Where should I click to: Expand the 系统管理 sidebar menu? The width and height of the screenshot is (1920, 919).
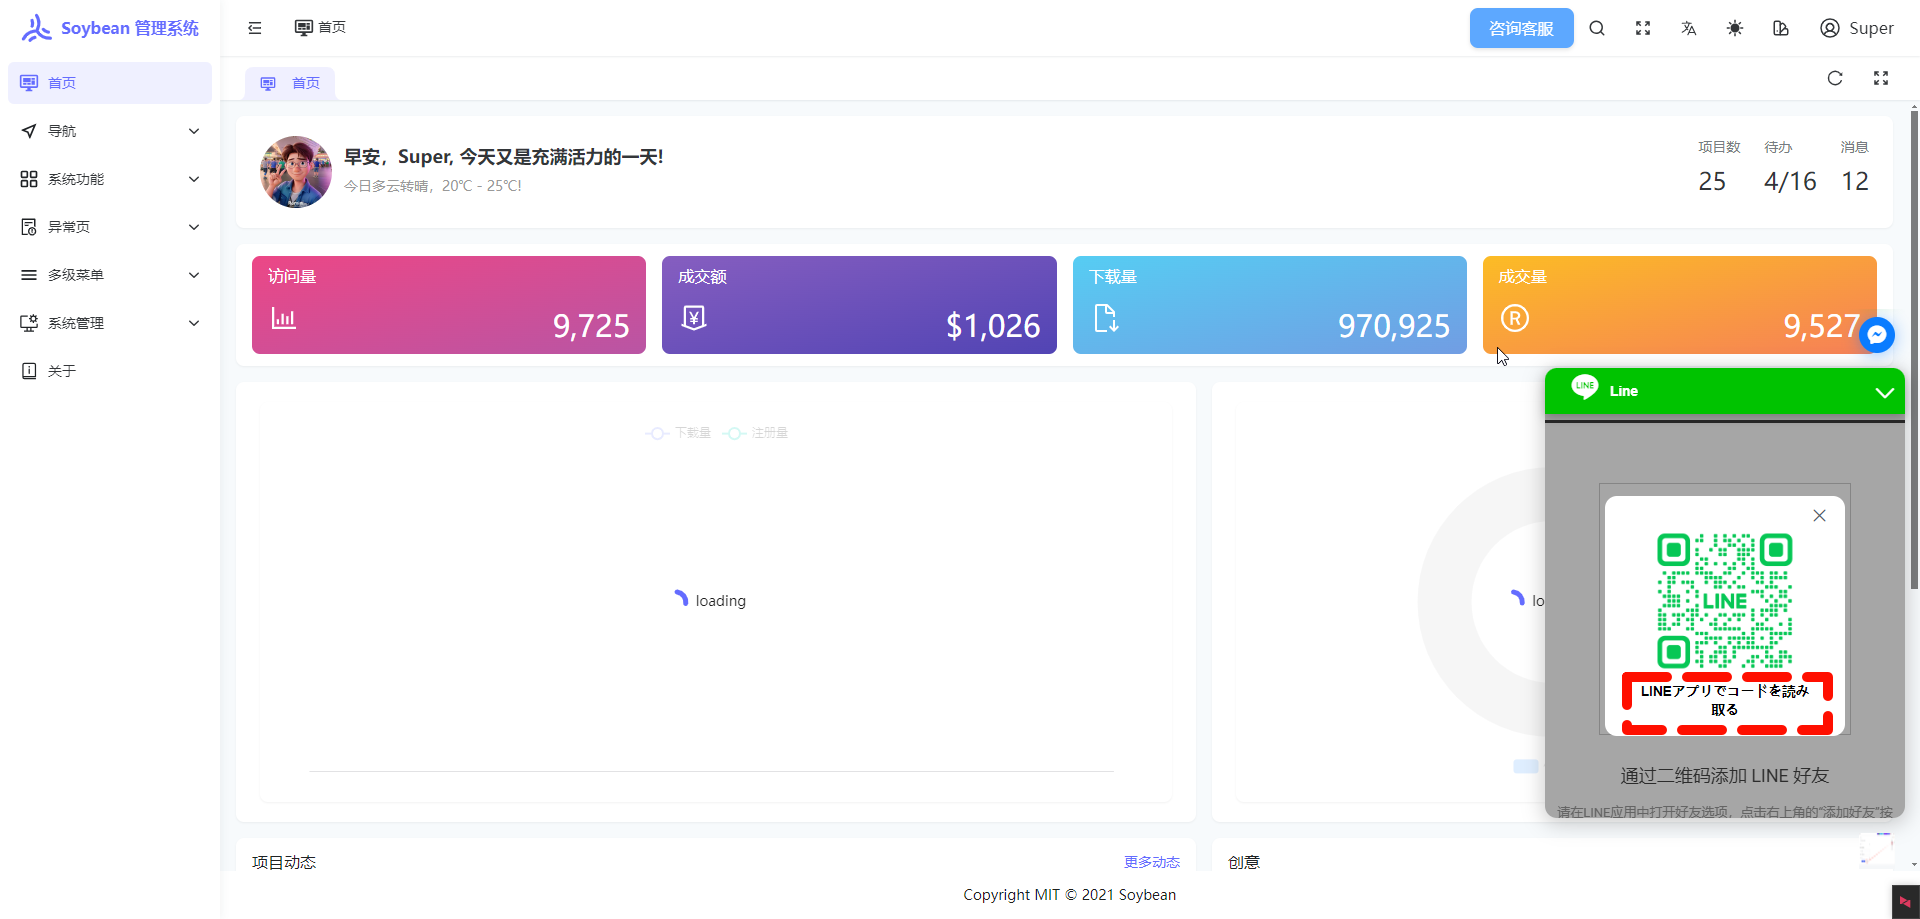[x=110, y=323]
